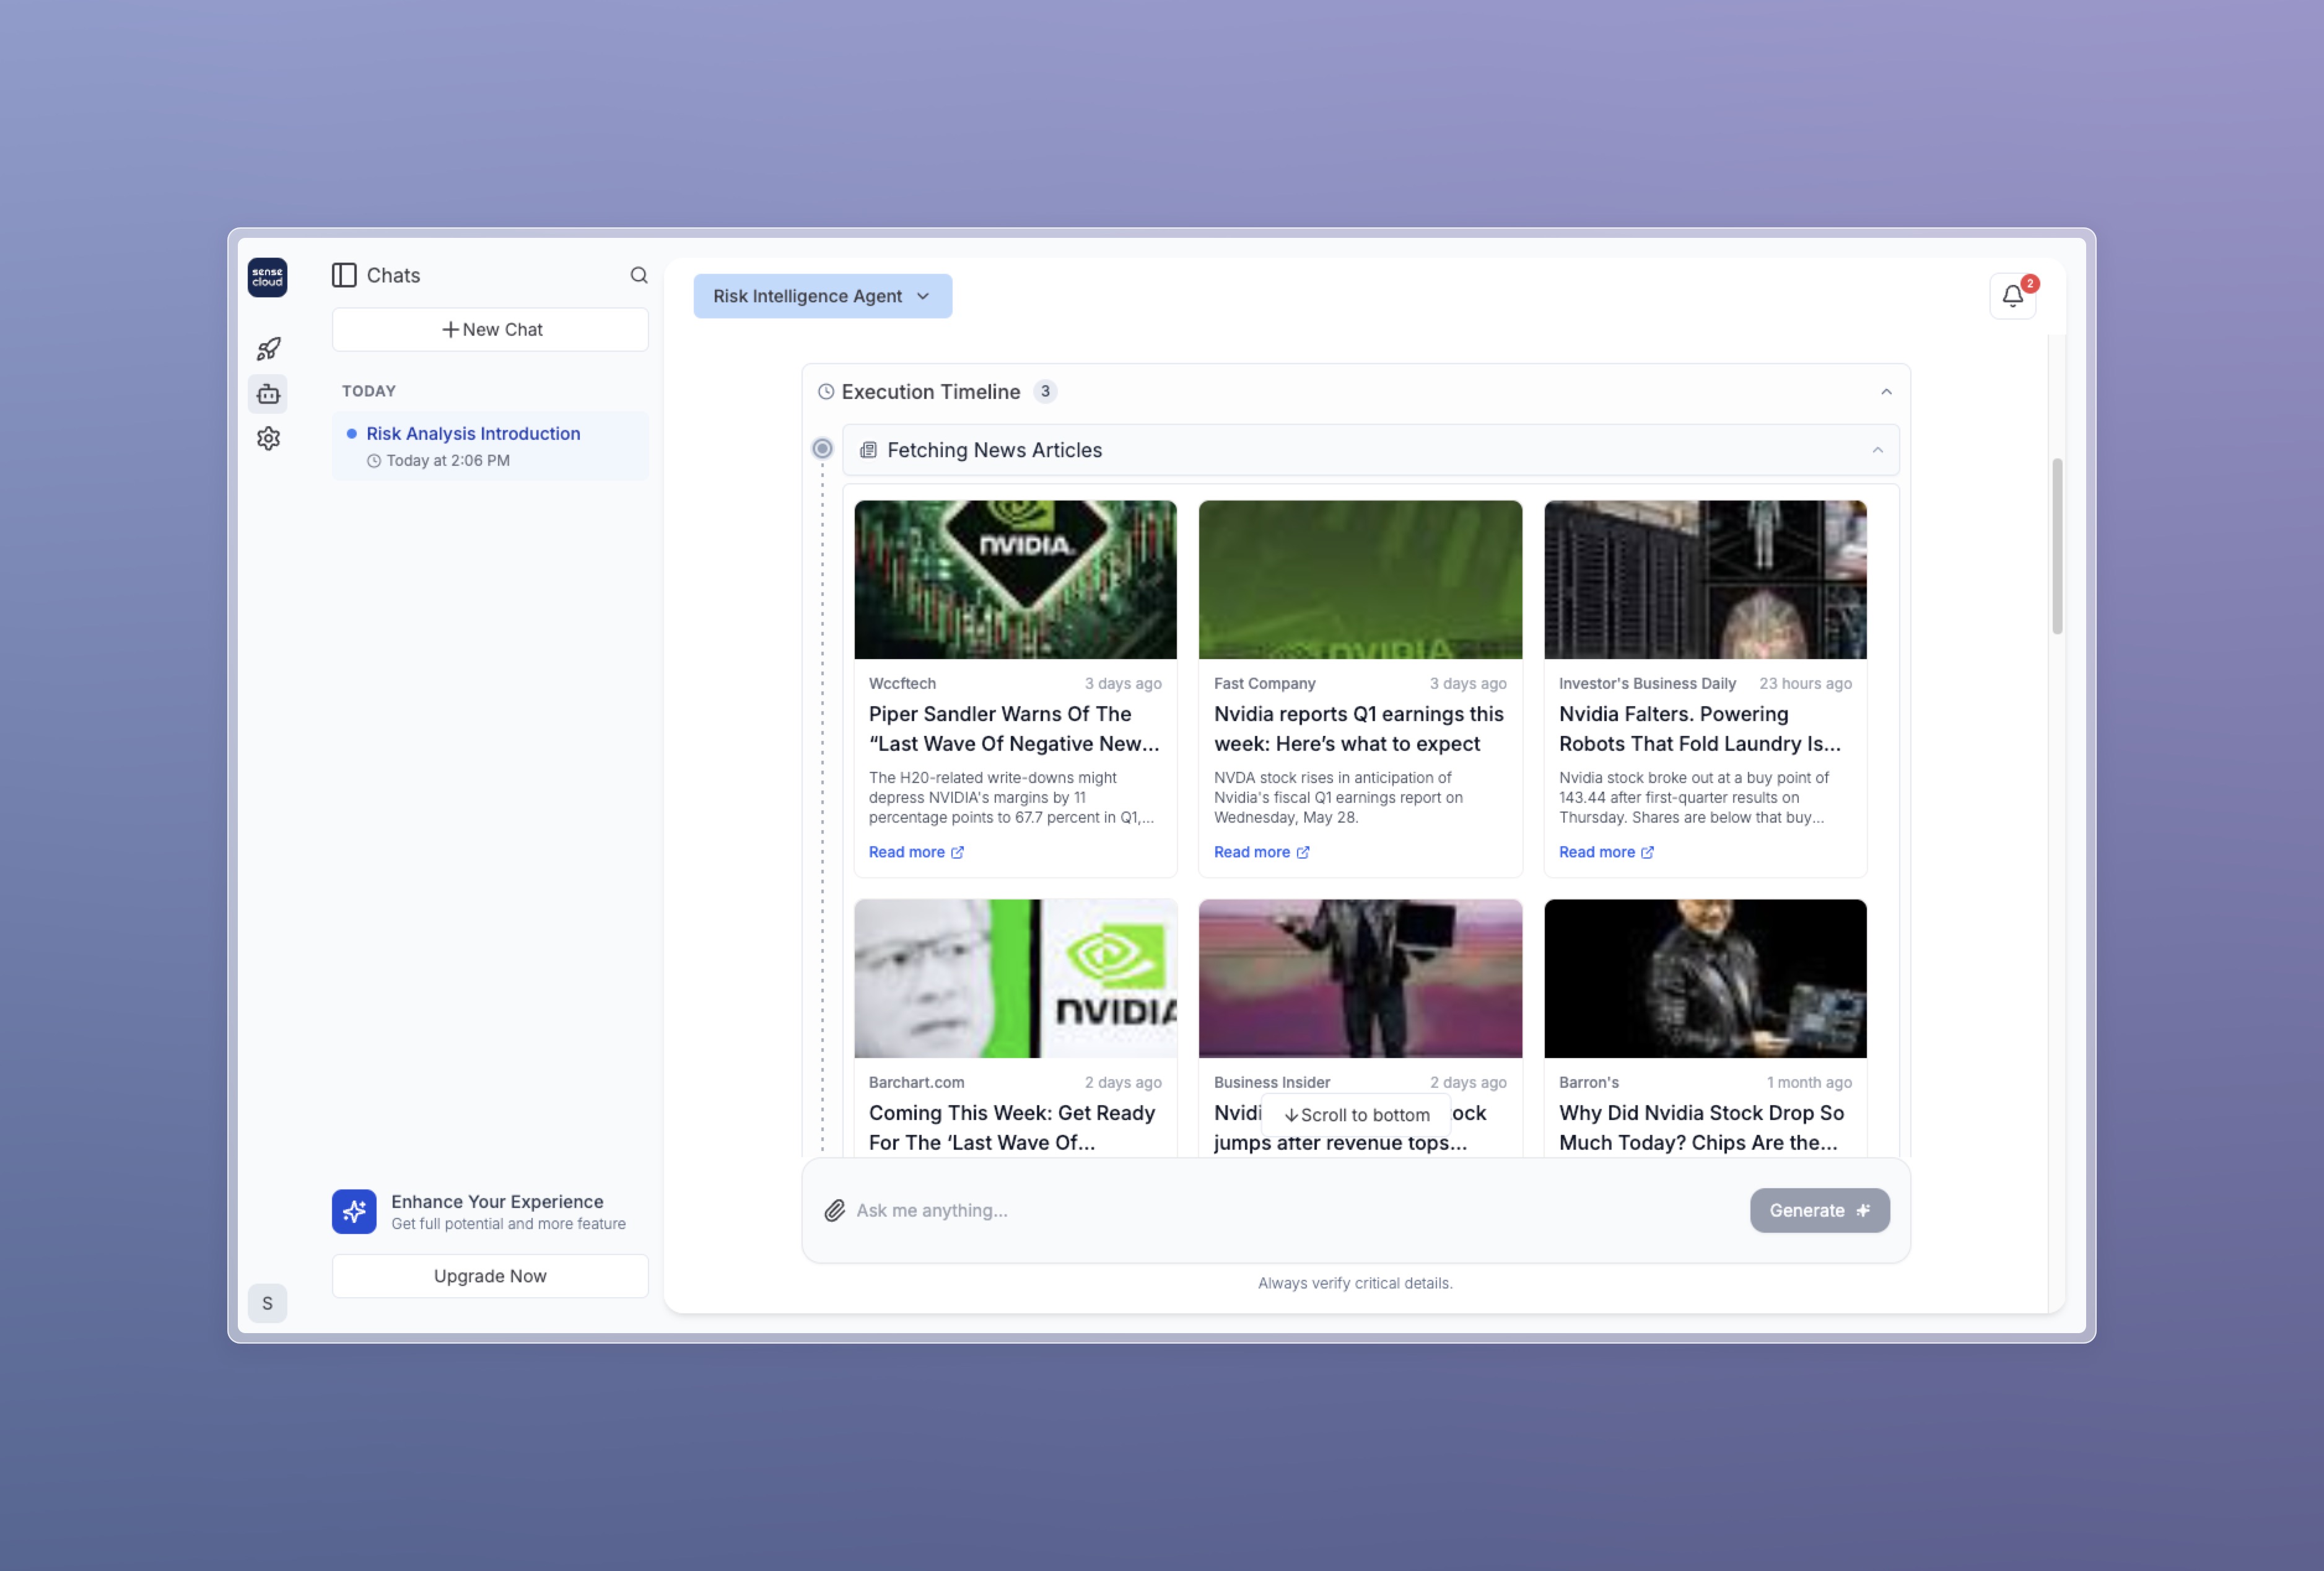Click Upgrade Now
This screenshot has width=2324, height=1571.
[490, 1275]
